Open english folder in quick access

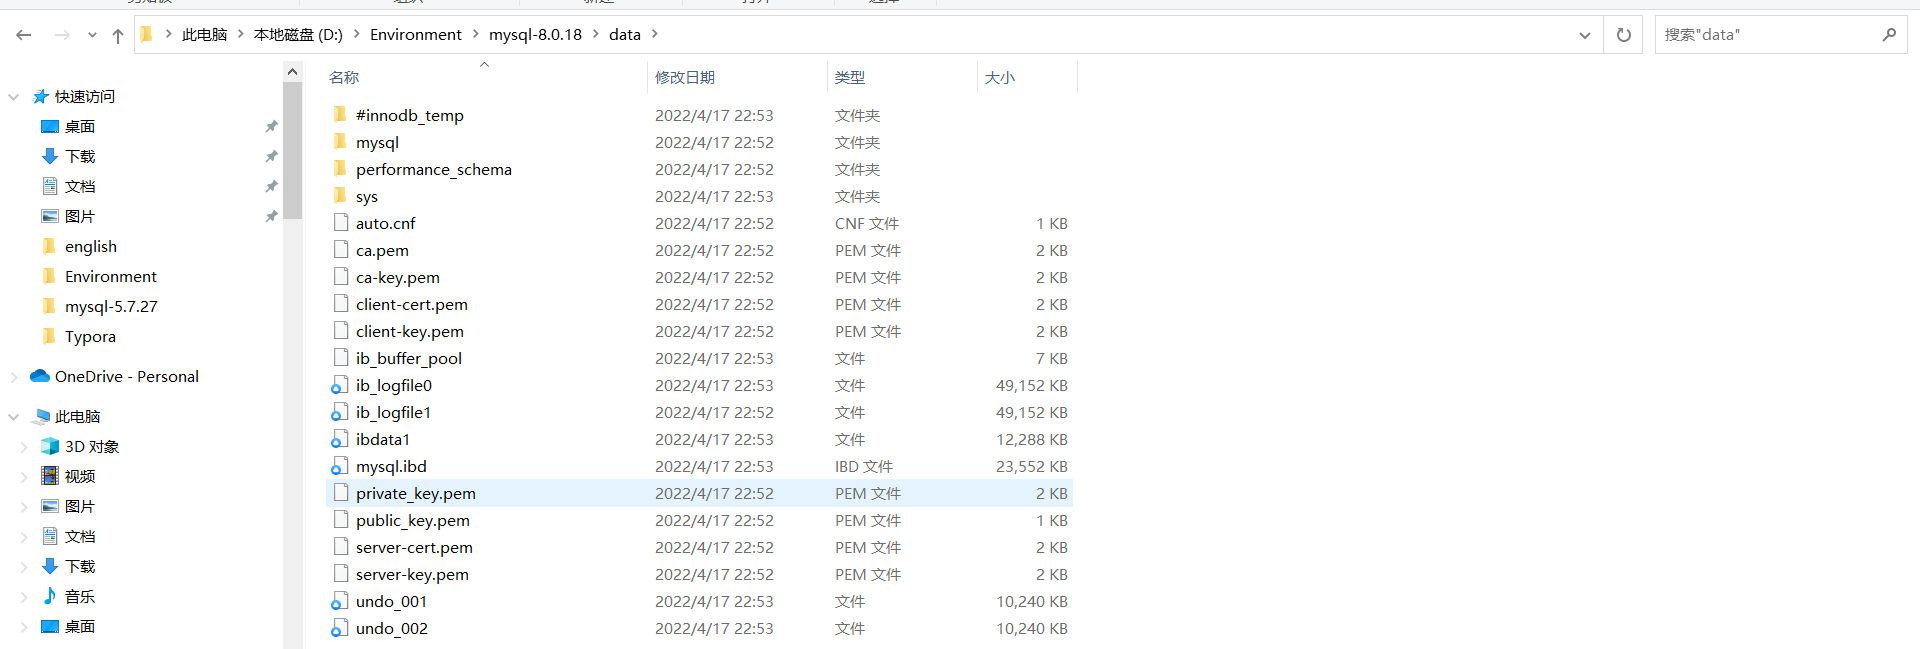point(91,247)
